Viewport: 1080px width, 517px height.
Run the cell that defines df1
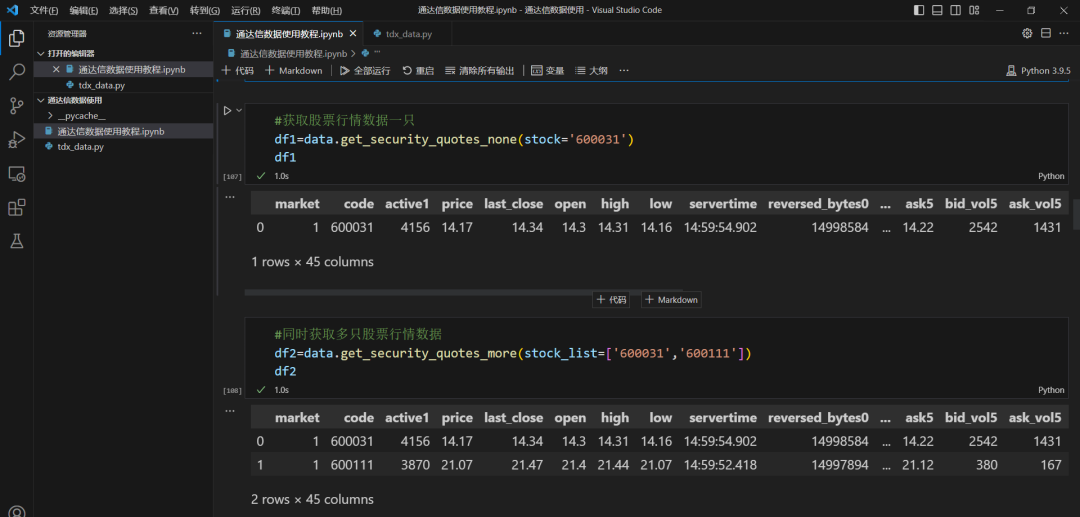click(227, 110)
